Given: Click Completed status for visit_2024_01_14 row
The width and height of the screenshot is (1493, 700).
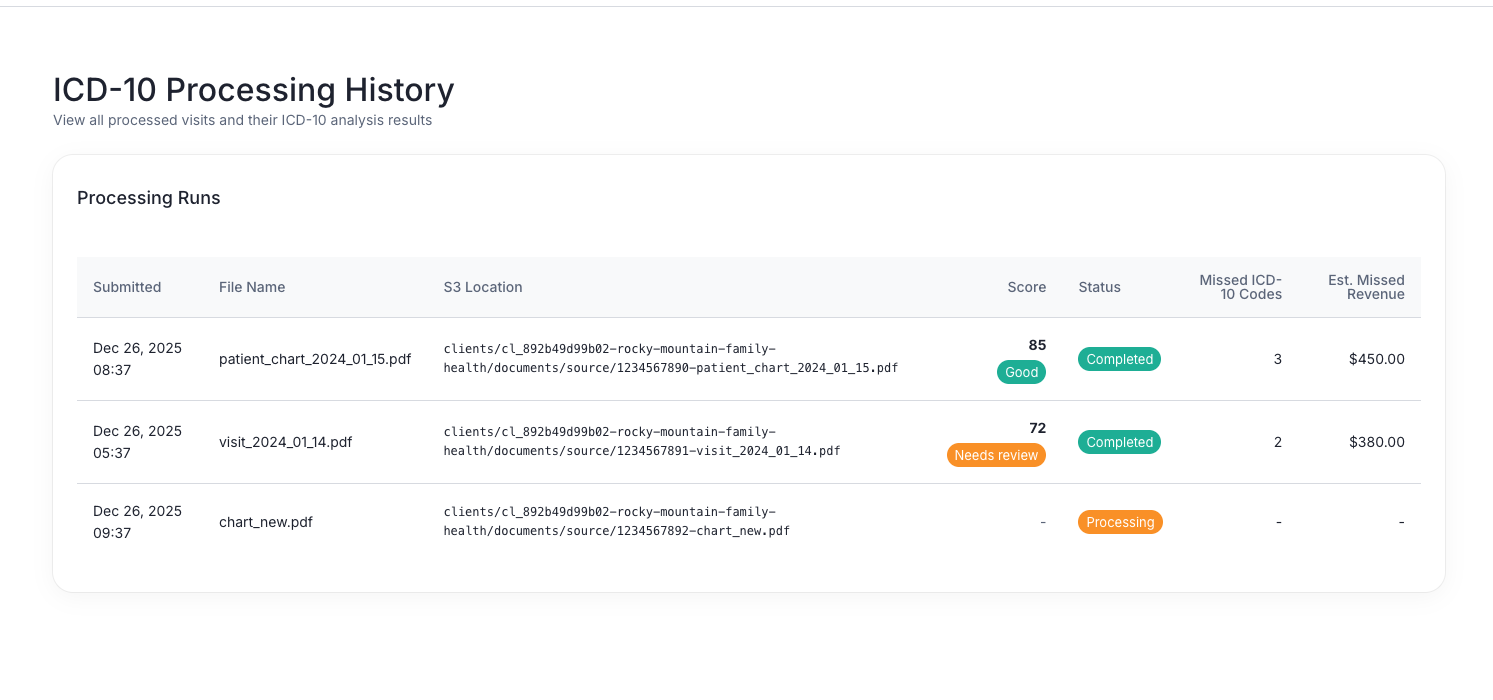Looking at the screenshot, I should click(x=1119, y=442).
